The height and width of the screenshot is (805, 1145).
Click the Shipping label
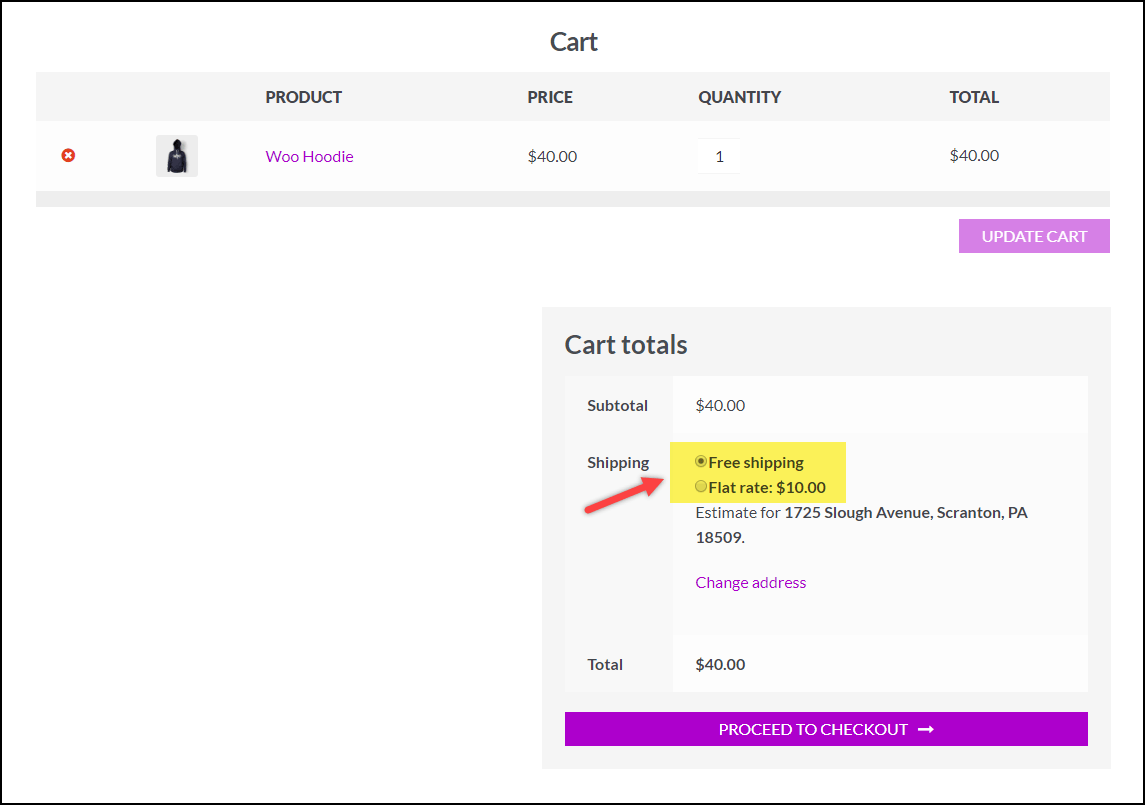click(x=618, y=462)
